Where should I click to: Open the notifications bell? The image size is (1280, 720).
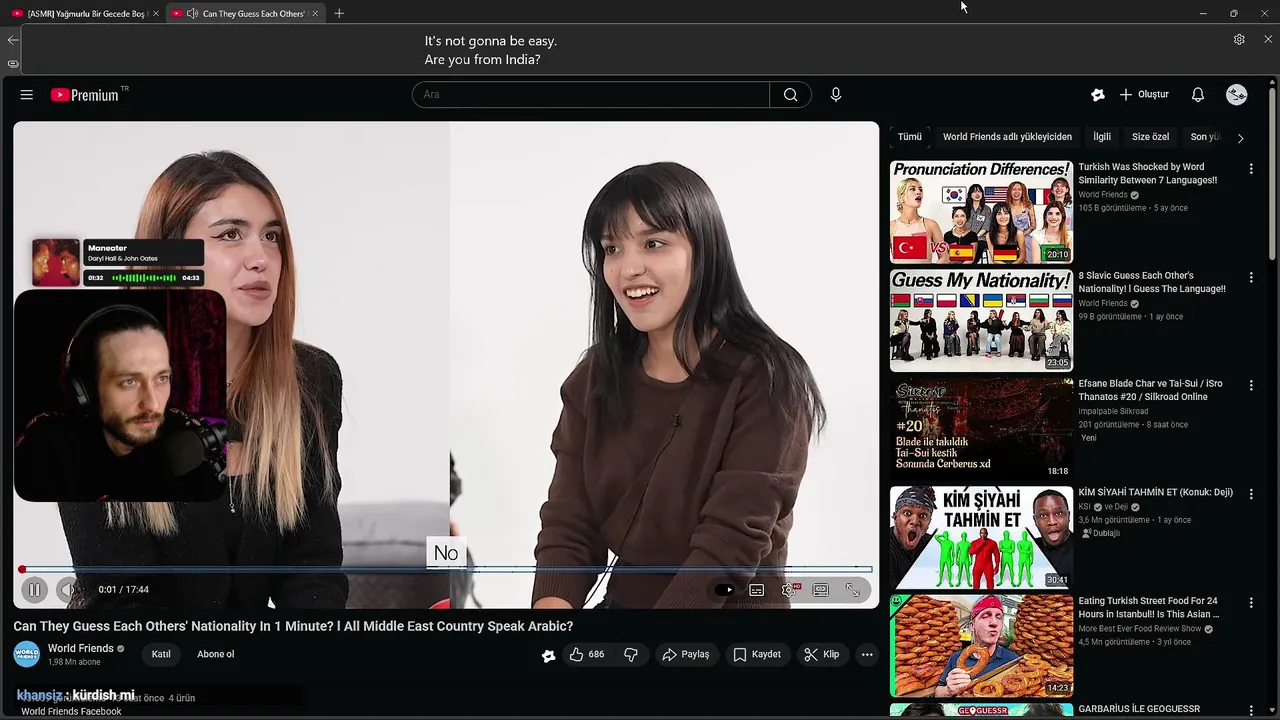[1198, 95]
